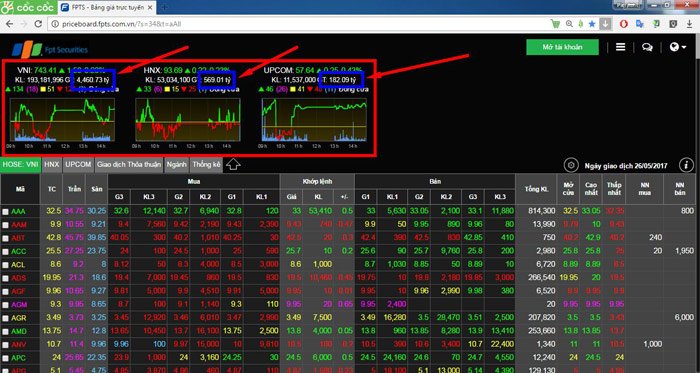
Task: Open the Giao dịch Thỏa thuận tab
Action: coord(129,165)
